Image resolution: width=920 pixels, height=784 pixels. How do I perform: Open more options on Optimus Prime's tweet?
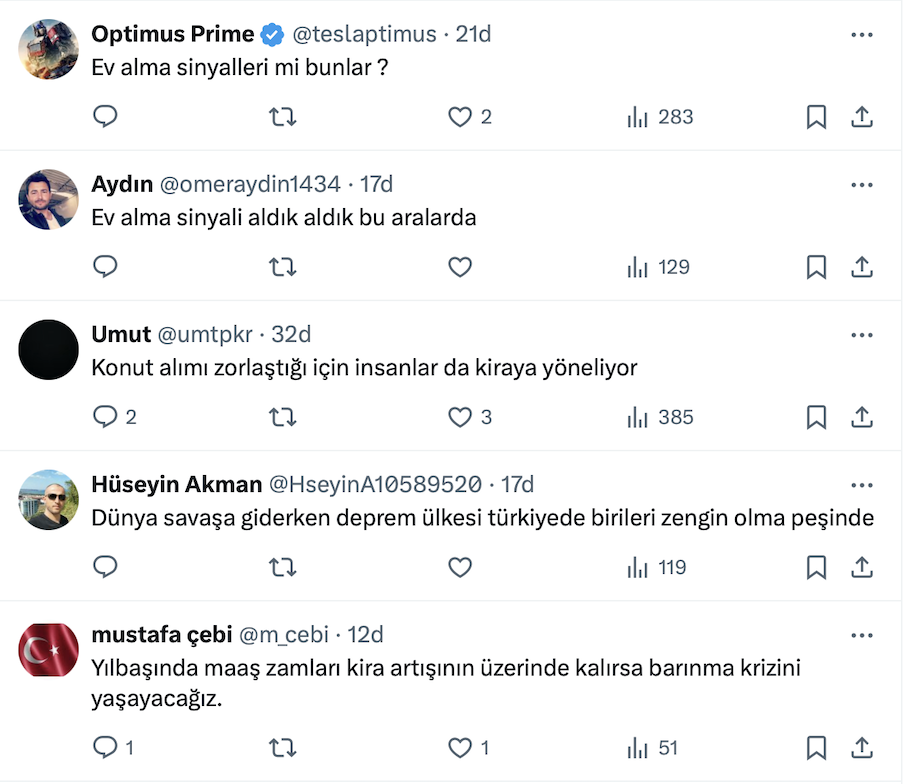pos(861,34)
